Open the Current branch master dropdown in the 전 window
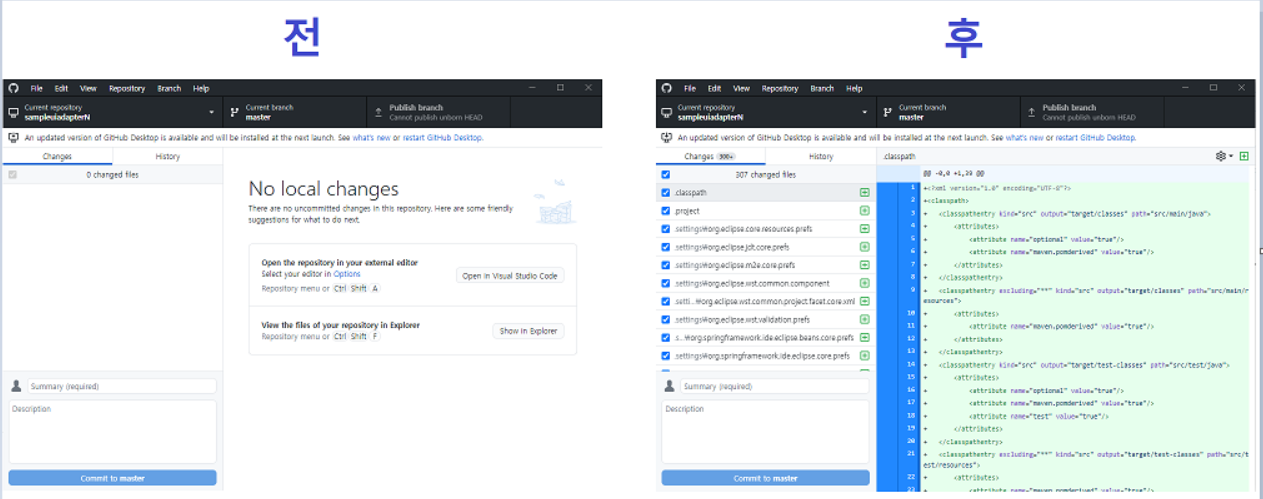Viewport: 1263px width, 499px height. pyautogui.click(x=294, y=112)
